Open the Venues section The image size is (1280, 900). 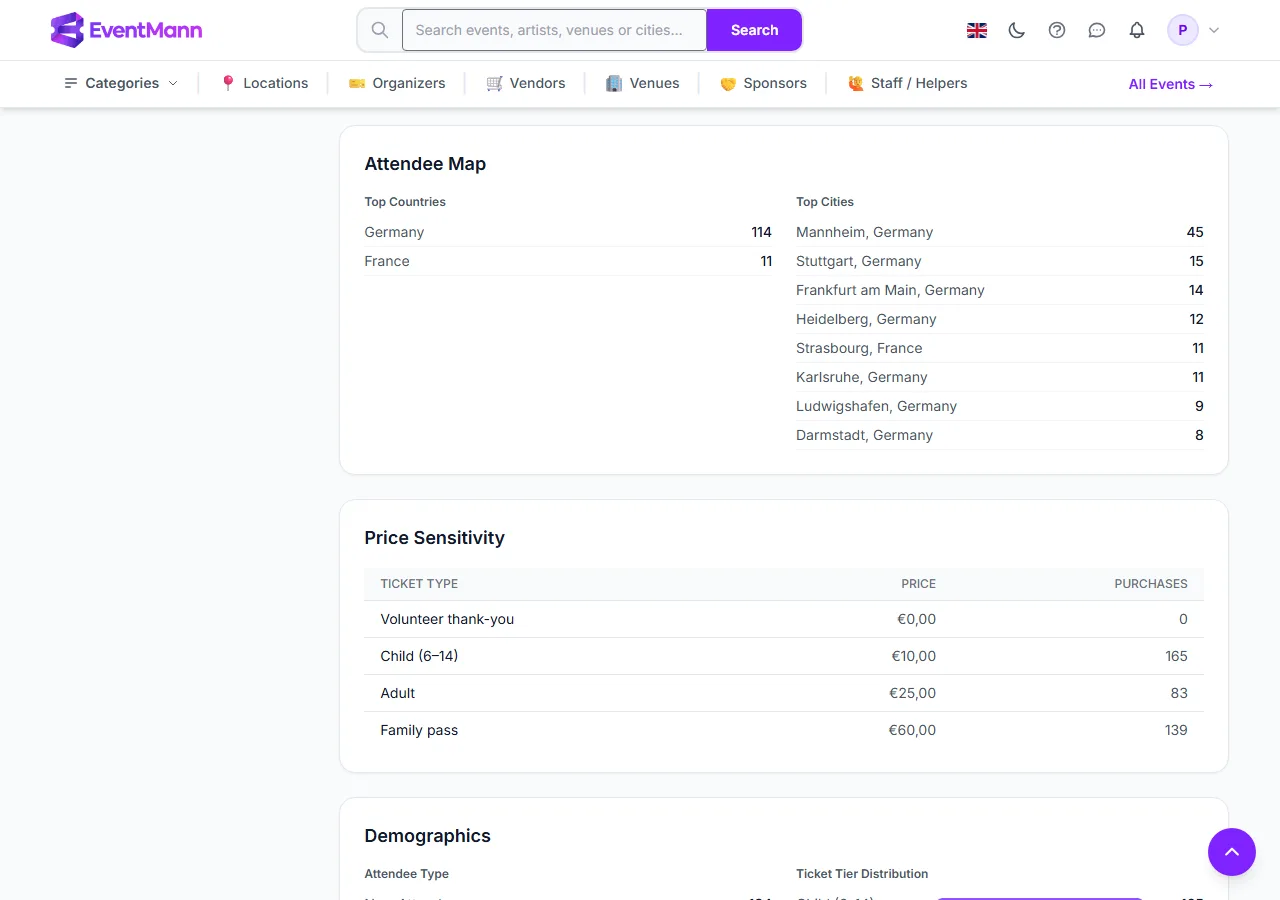point(643,83)
